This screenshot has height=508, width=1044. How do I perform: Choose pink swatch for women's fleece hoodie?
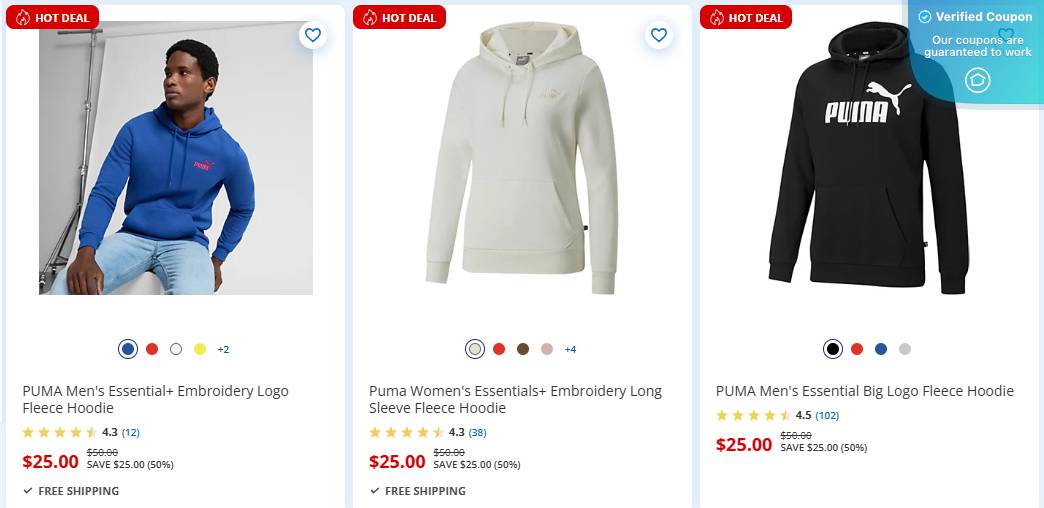(x=547, y=349)
